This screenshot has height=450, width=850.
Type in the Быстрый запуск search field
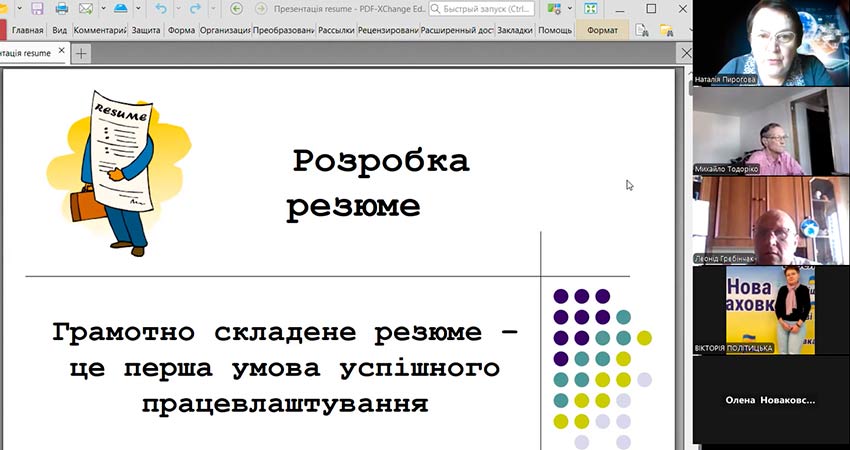495,9
